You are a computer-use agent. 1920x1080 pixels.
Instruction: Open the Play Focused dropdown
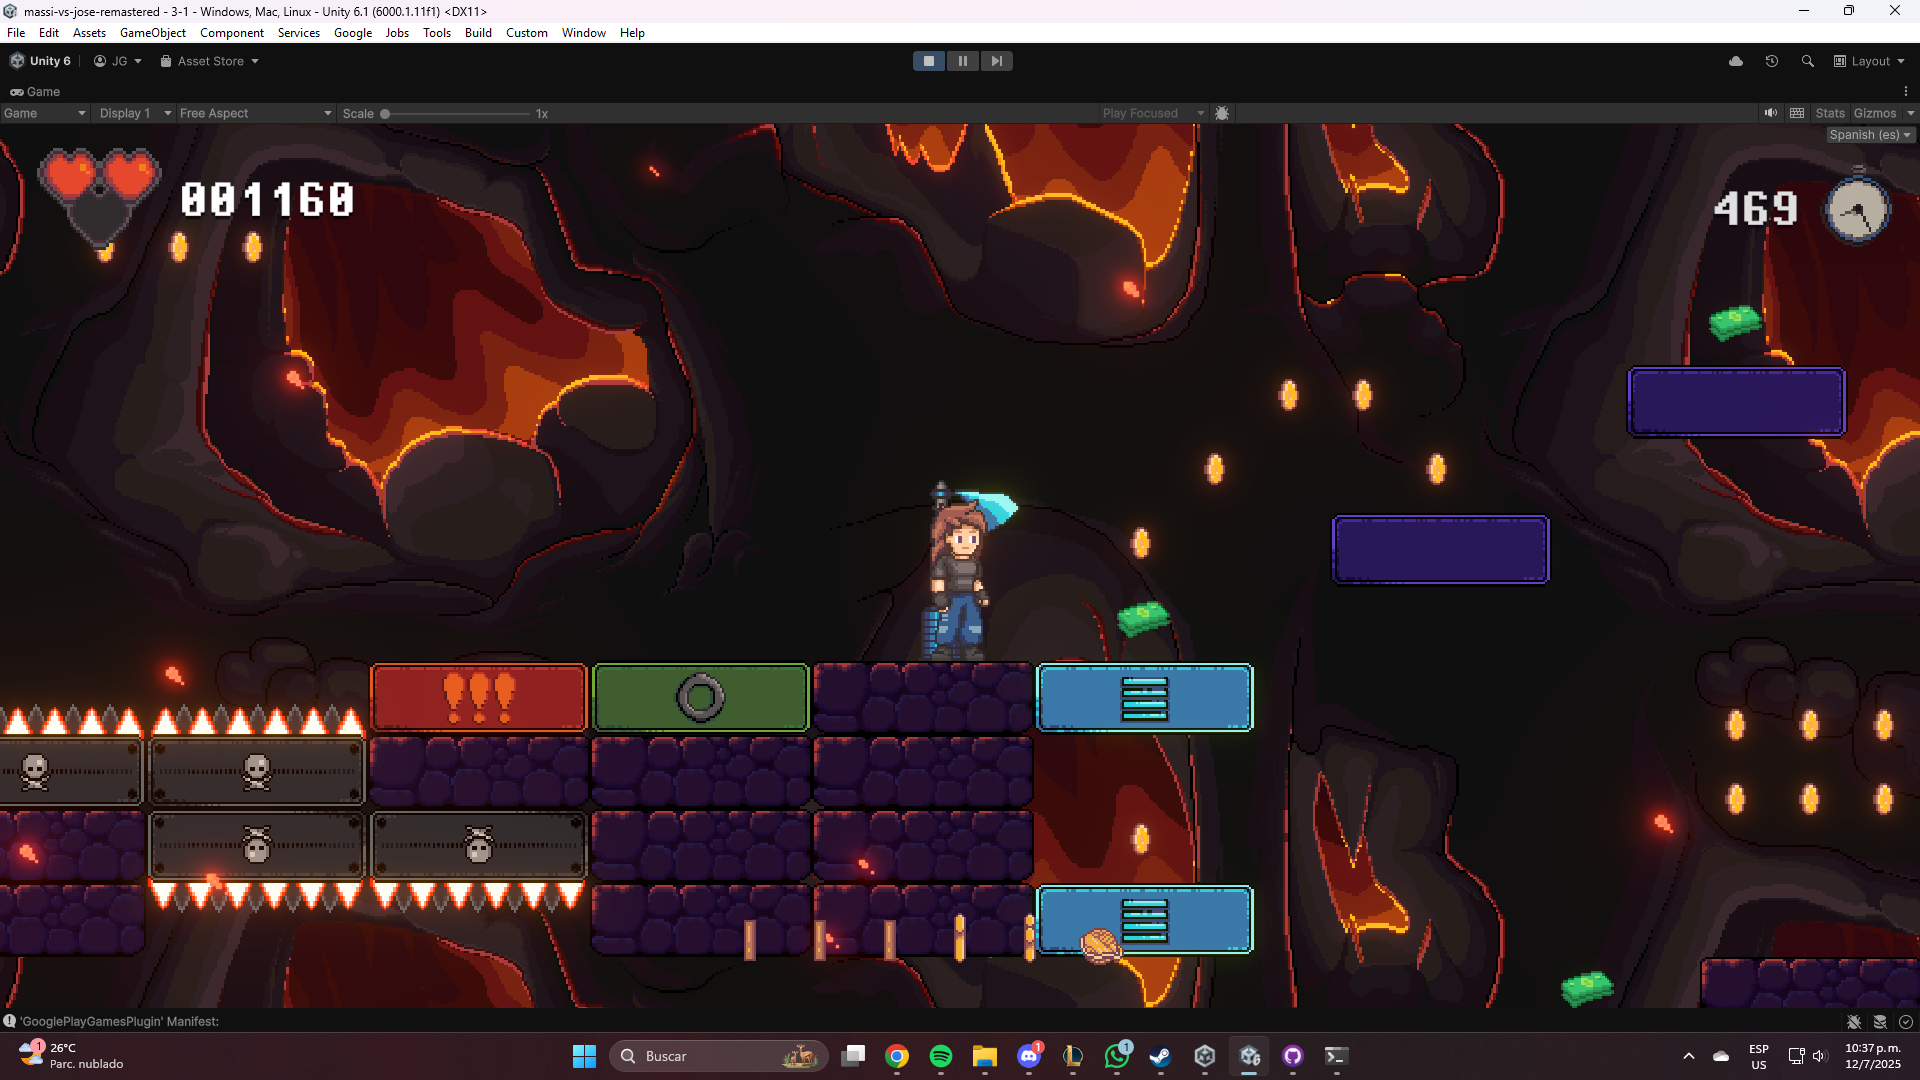pyautogui.click(x=1152, y=113)
